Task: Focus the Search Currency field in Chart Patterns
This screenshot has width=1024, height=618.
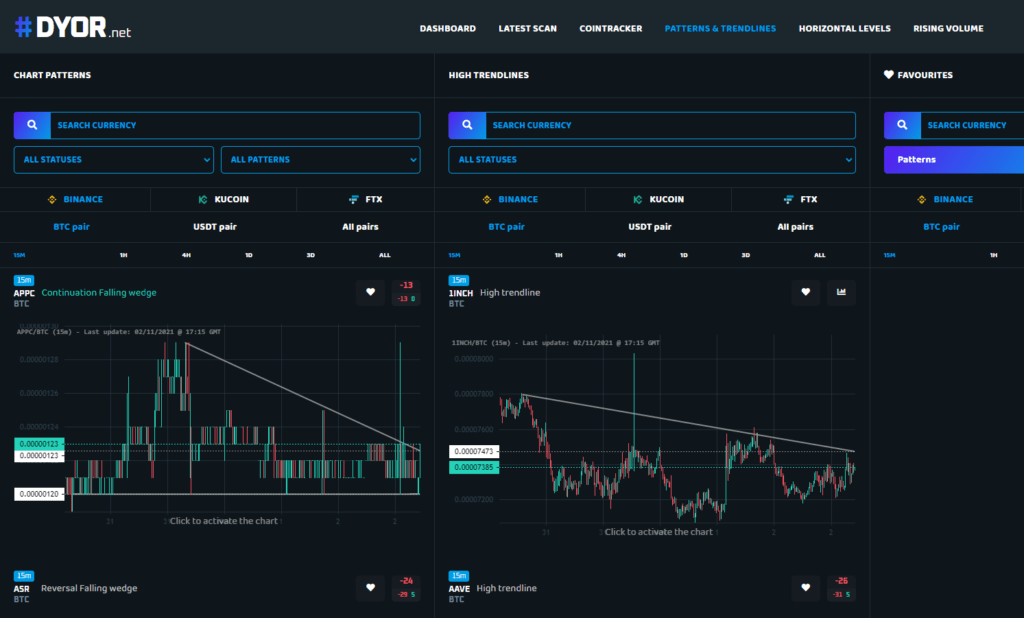Action: pos(235,125)
